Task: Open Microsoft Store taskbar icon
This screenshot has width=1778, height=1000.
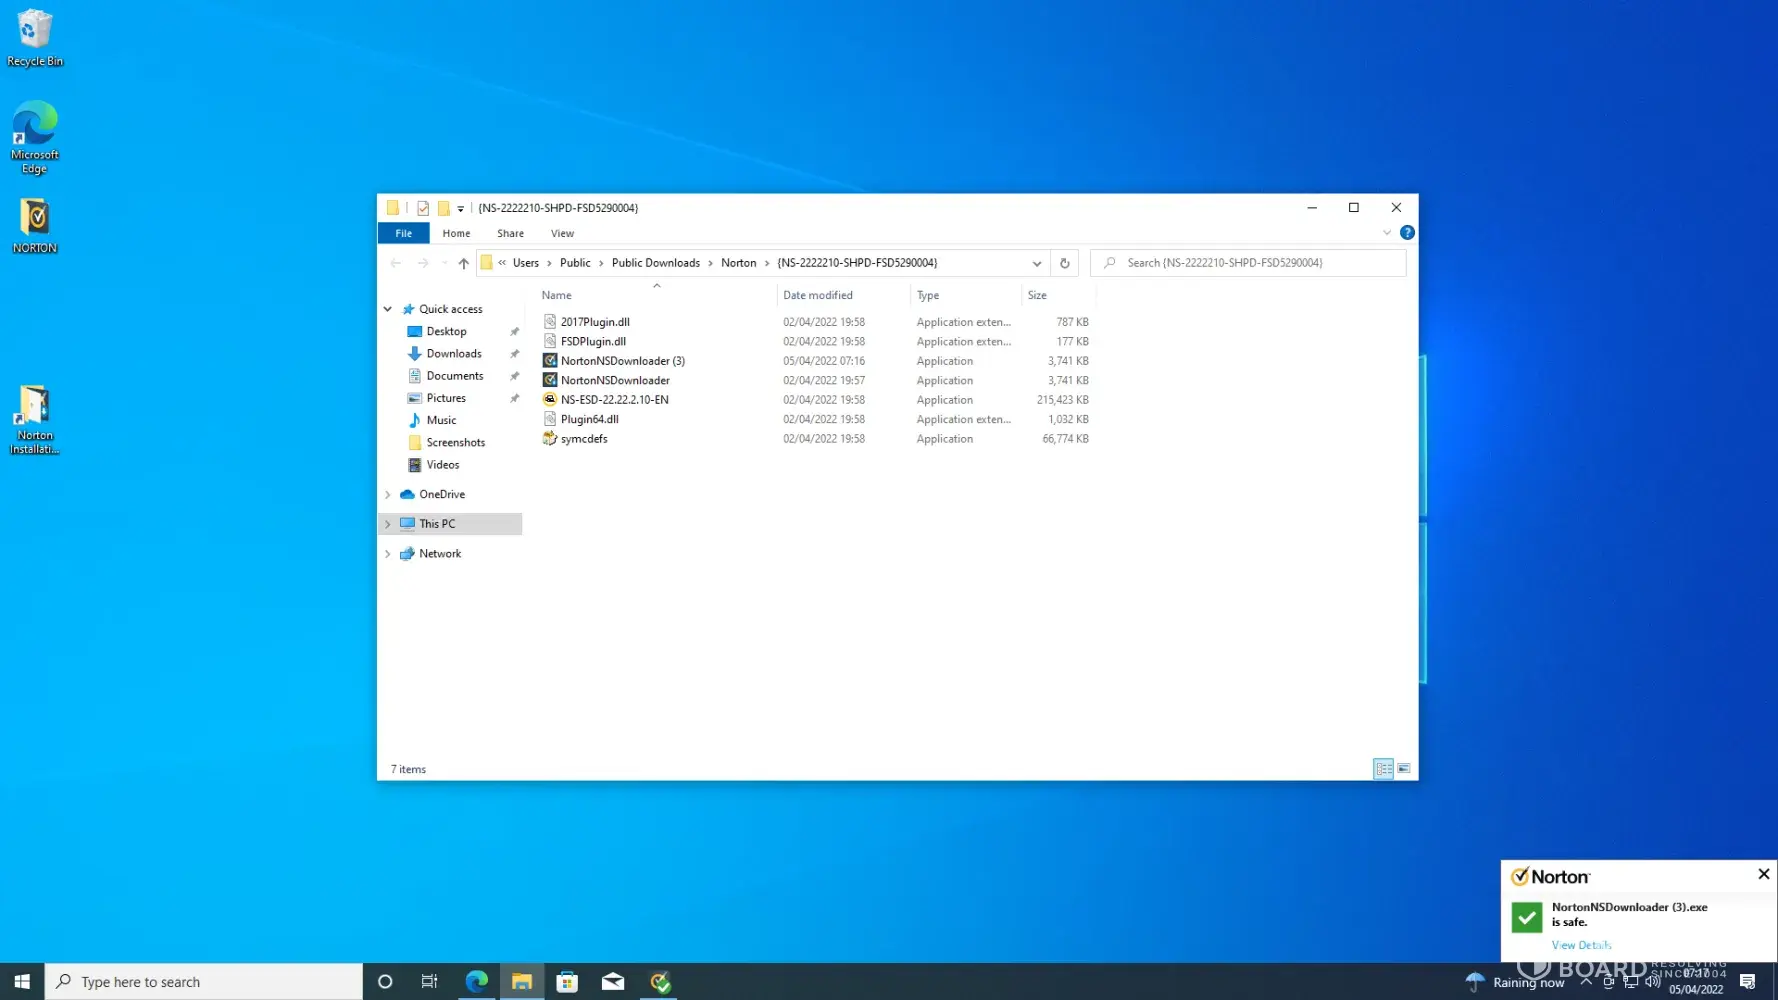Action: (567, 982)
